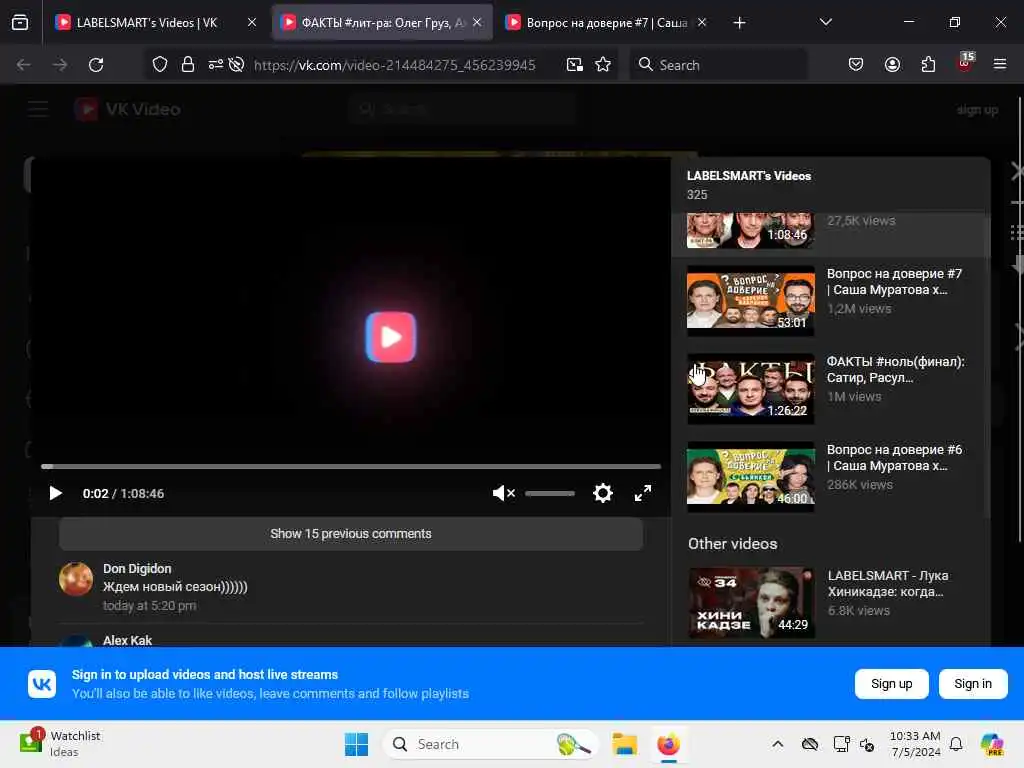Click the large red VK play button in the video
The image size is (1024, 768).
click(391, 337)
